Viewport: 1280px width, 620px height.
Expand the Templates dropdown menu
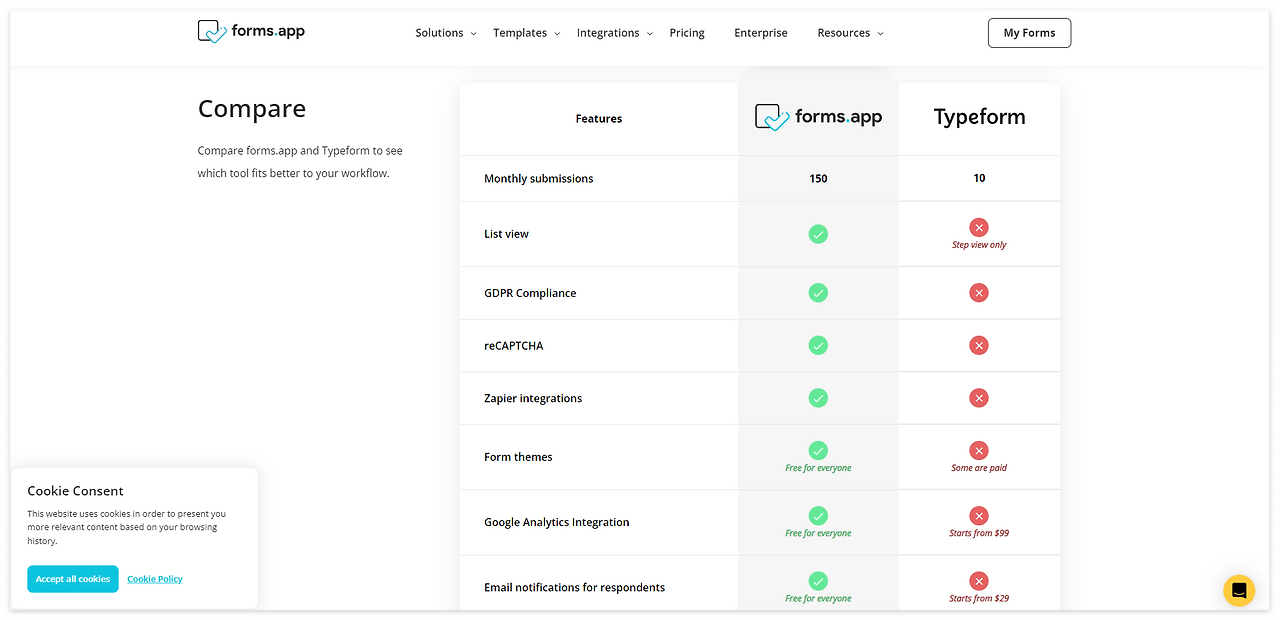[x=527, y=33]
